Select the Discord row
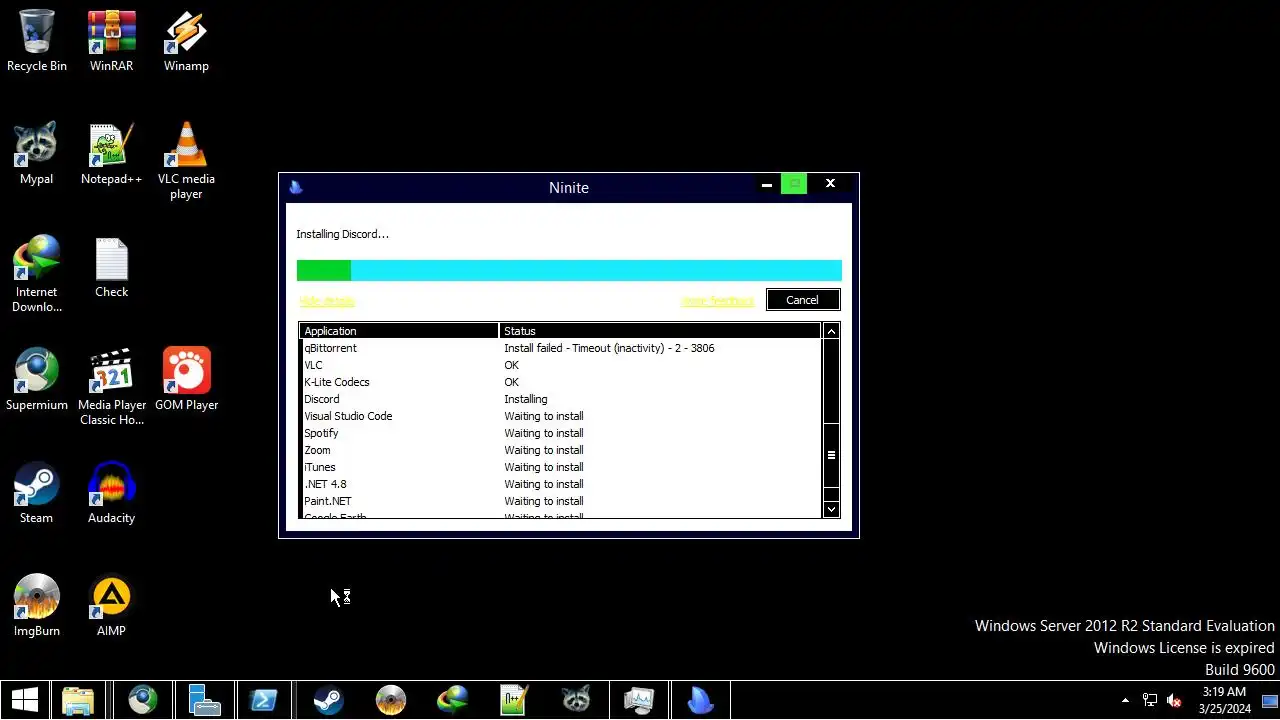This screenshot has width=1280, height=720. click(x=560, y=399)
